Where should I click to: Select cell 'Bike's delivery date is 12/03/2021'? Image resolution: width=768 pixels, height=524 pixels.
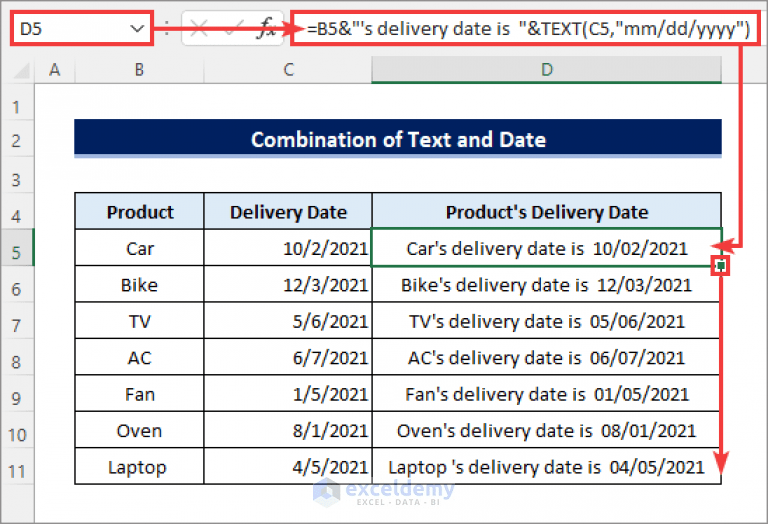(x=547, y=285)
